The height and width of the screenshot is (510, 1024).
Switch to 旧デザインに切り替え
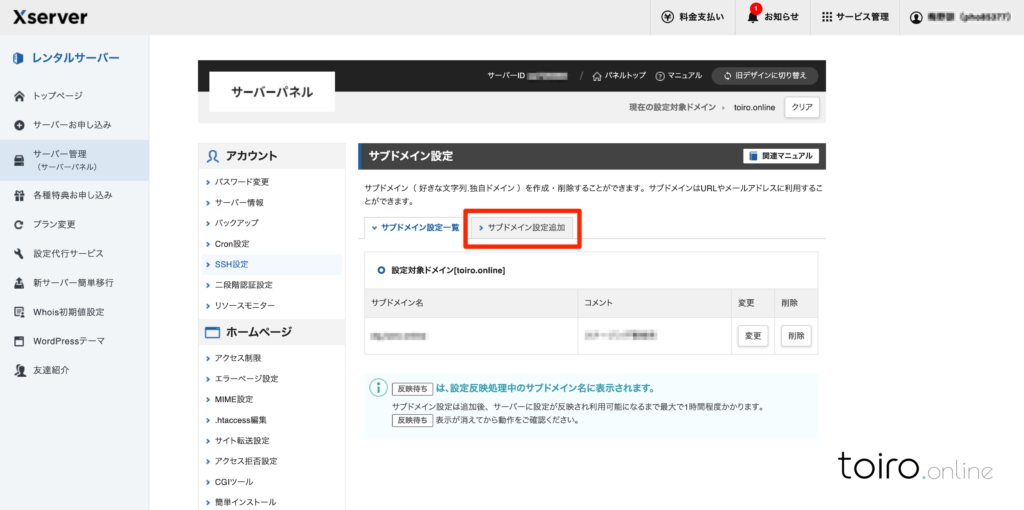click(x=764, y=76)
